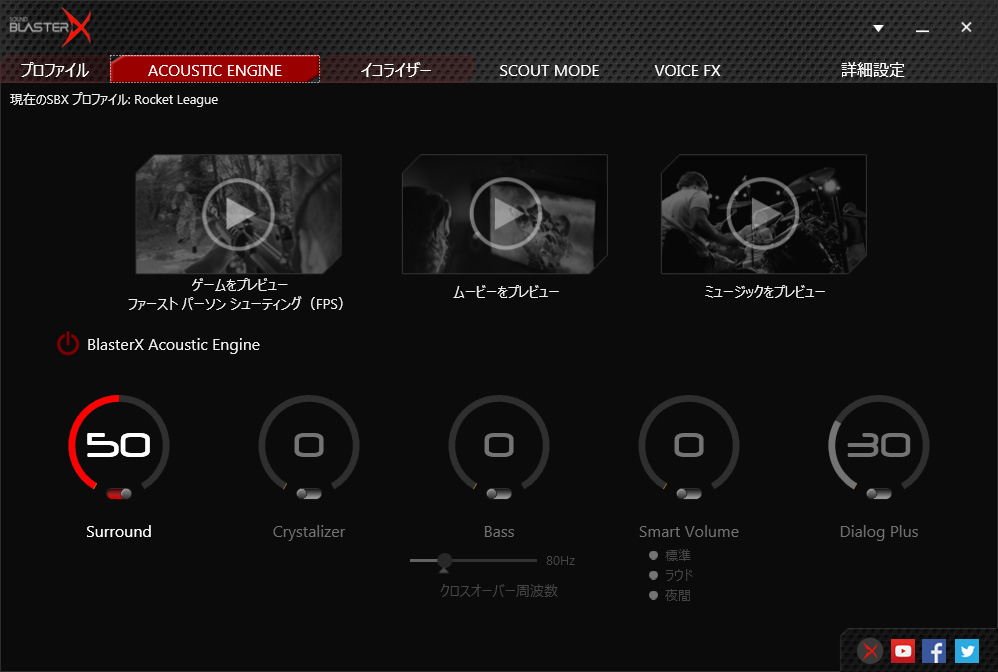
Task: Select the ラウド Smart Volume radio option
Action: 653,576
